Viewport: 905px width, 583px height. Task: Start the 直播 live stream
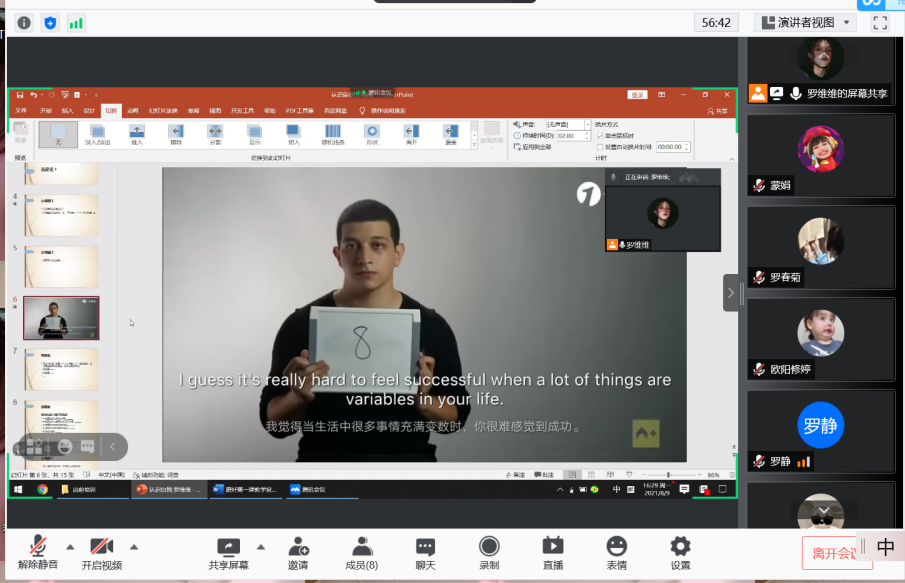553,553
